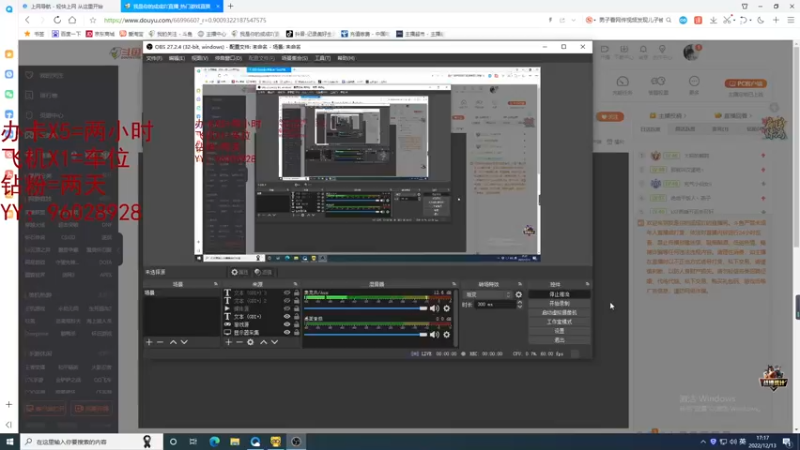Reload the Douyu page in browser

pos(57,20)
